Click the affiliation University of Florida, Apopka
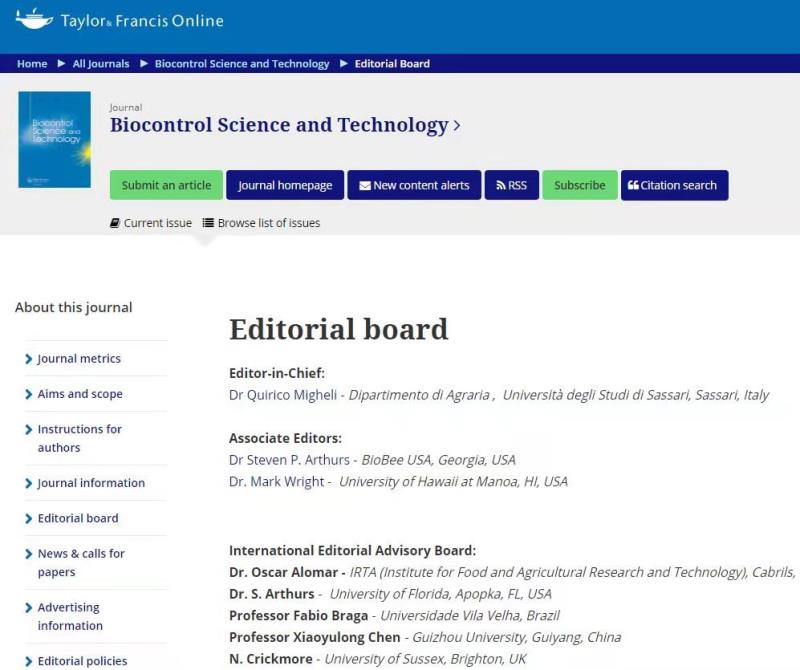The image size is (800, 670). coord(414,594)
